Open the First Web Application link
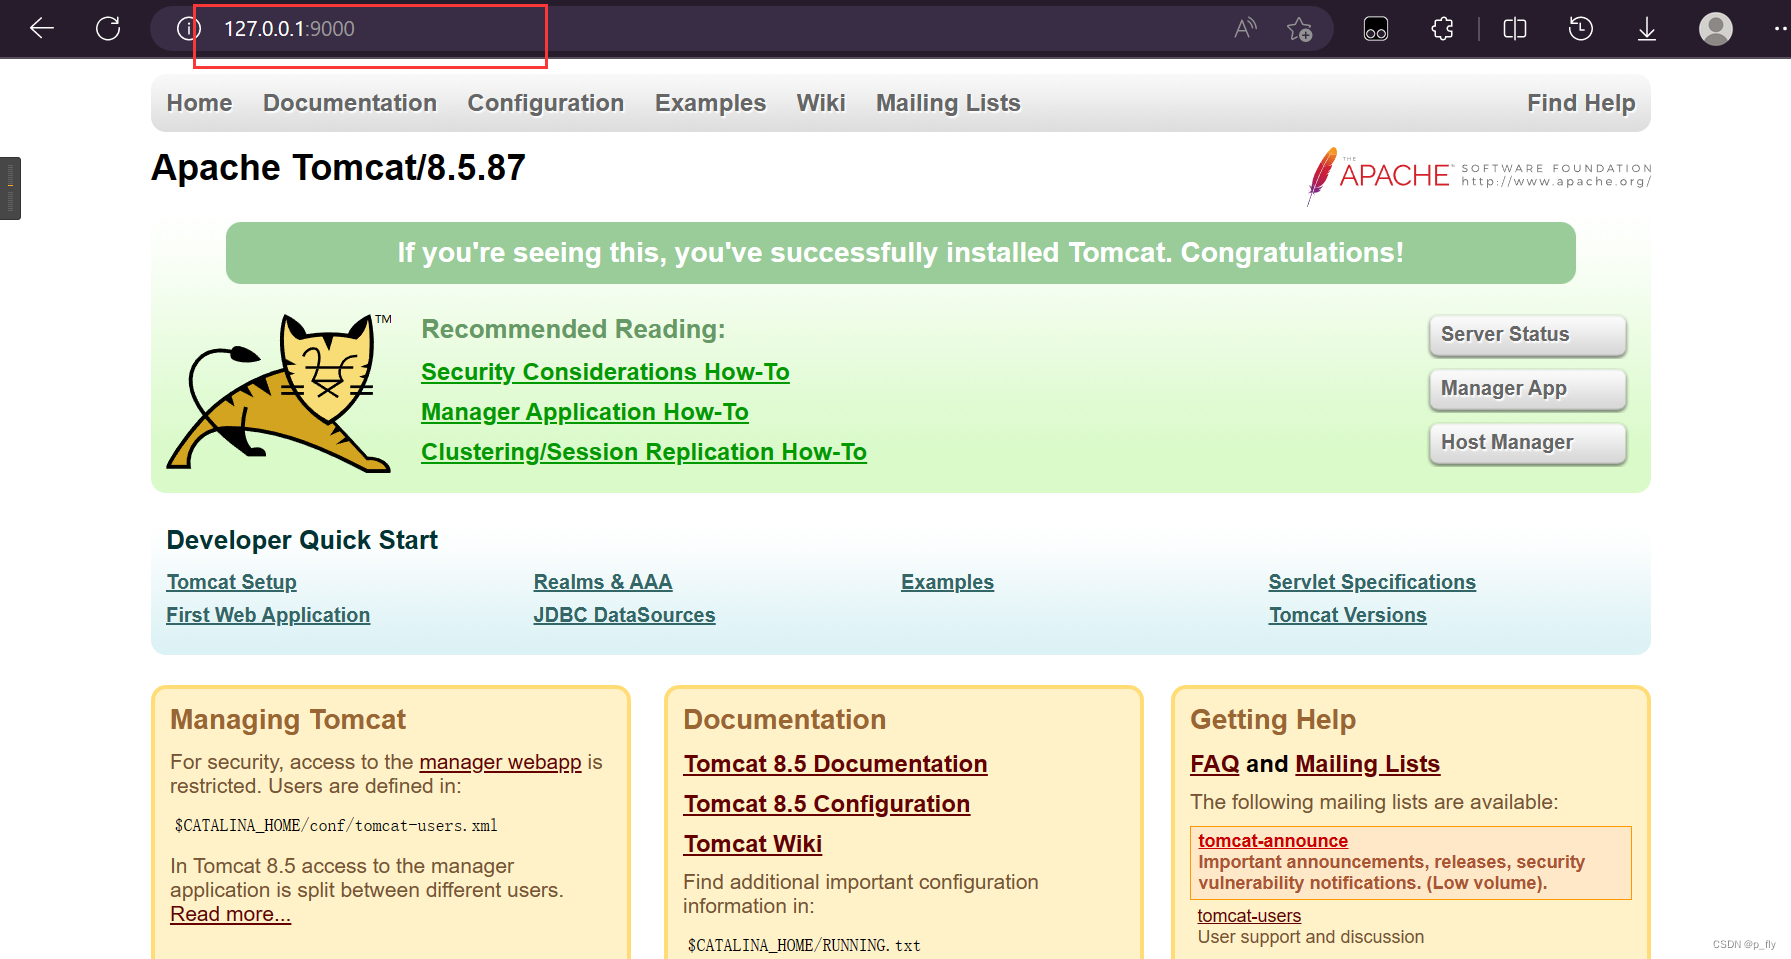The image size is (1791, 959). pos(268,615)
